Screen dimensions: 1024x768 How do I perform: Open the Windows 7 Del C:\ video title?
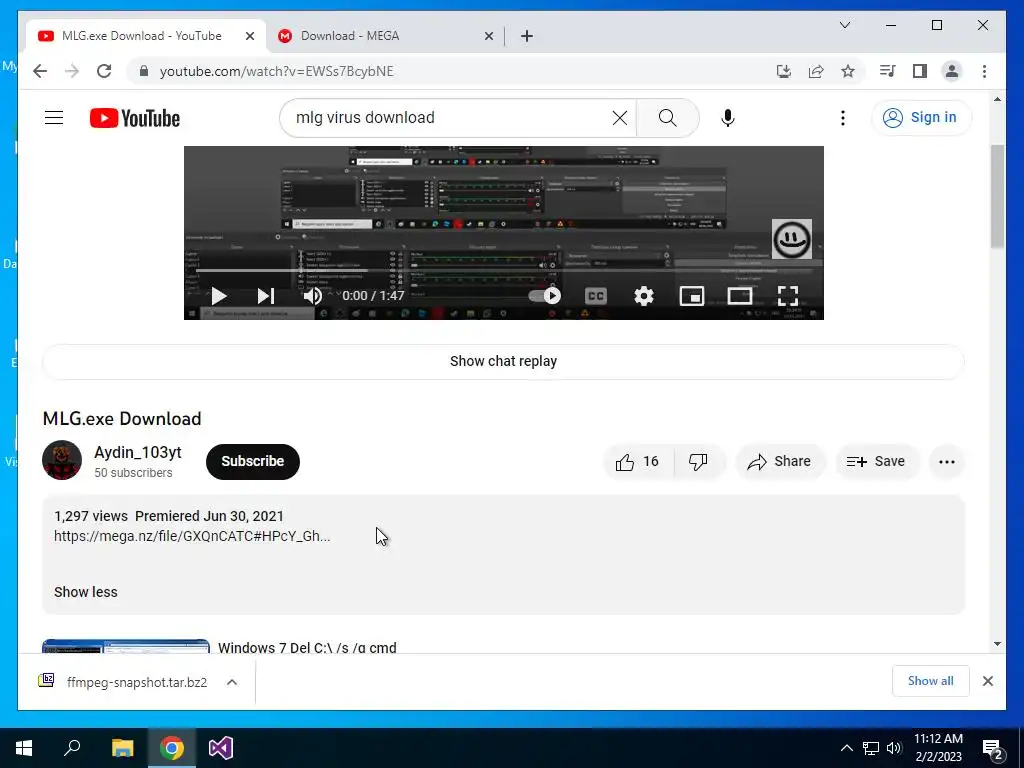[307, 647]
